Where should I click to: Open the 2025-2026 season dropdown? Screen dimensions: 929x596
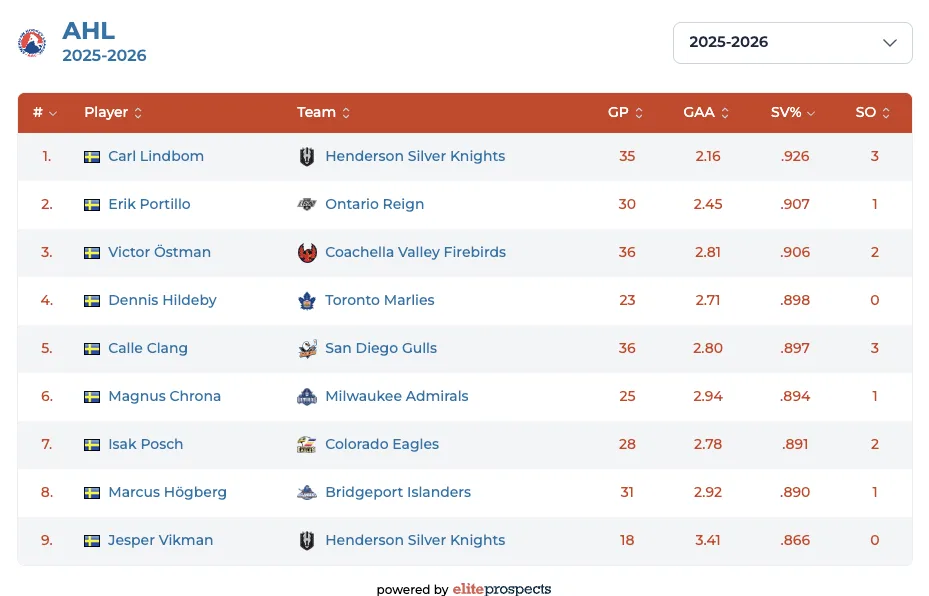click(792, 43)
